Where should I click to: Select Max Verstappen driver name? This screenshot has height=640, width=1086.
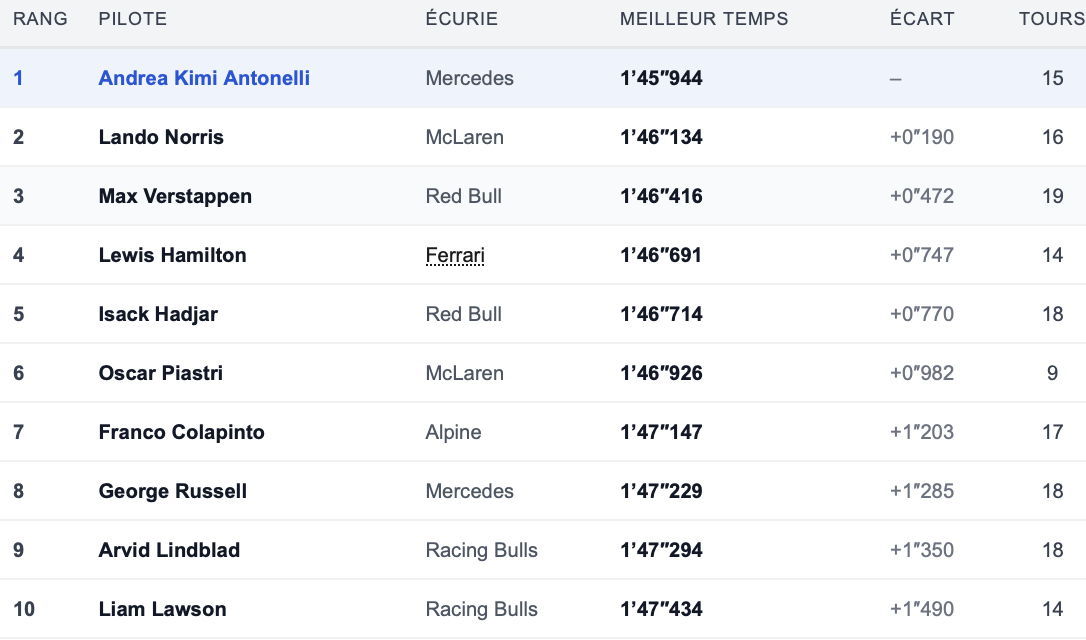click(175, 196)
